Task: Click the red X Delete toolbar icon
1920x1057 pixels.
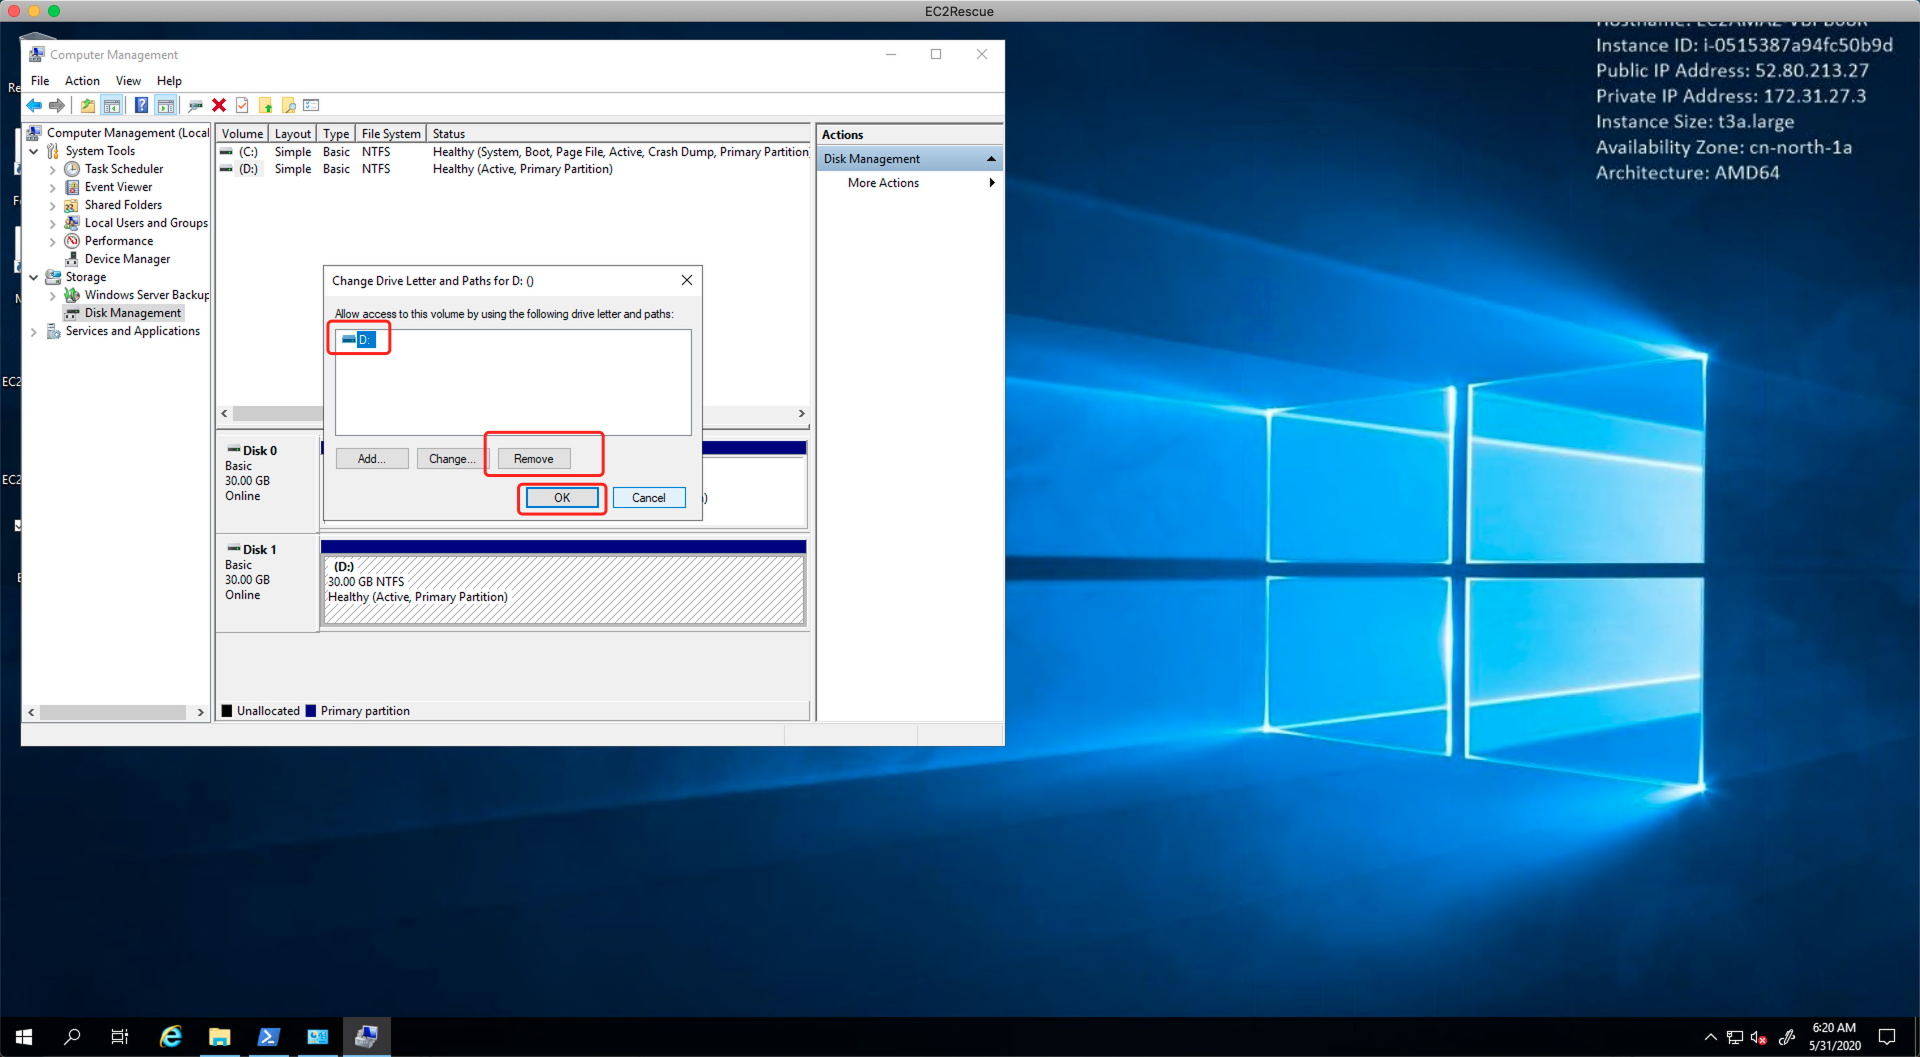Action: (x=219, y=105)
